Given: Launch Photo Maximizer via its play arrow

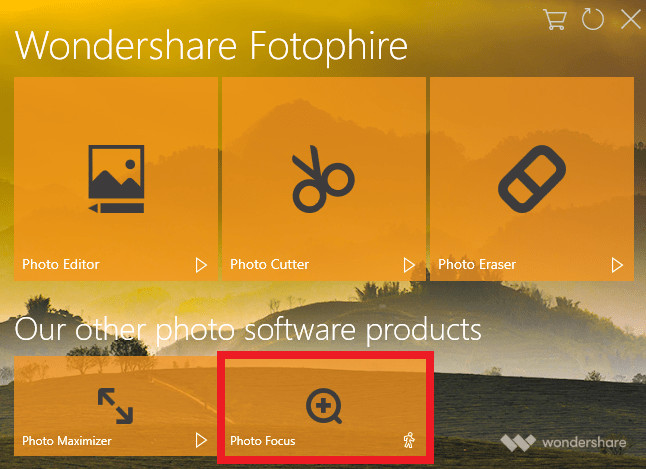Looking at the screenshot, I should click(201, 440).
